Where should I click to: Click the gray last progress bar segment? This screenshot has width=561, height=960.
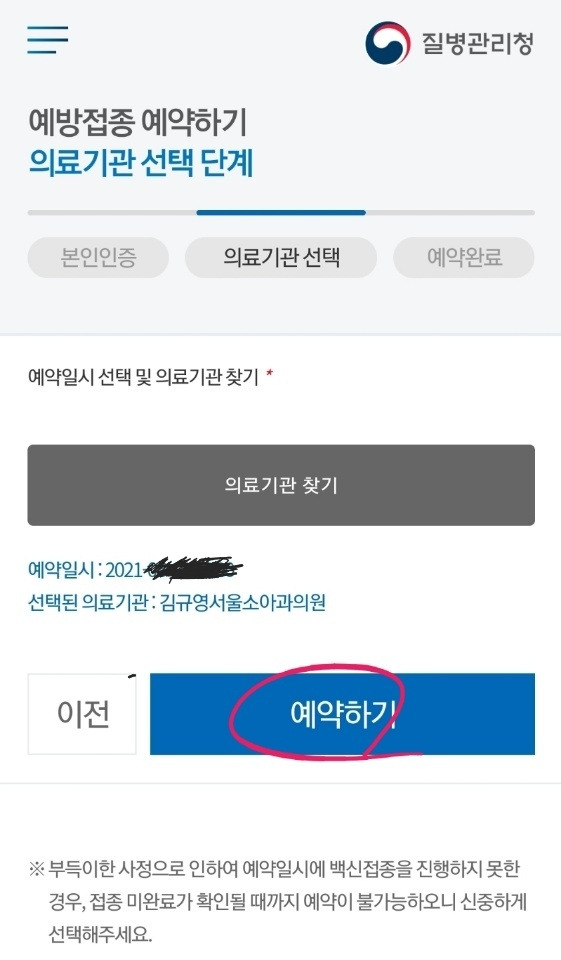click(450, 212)
